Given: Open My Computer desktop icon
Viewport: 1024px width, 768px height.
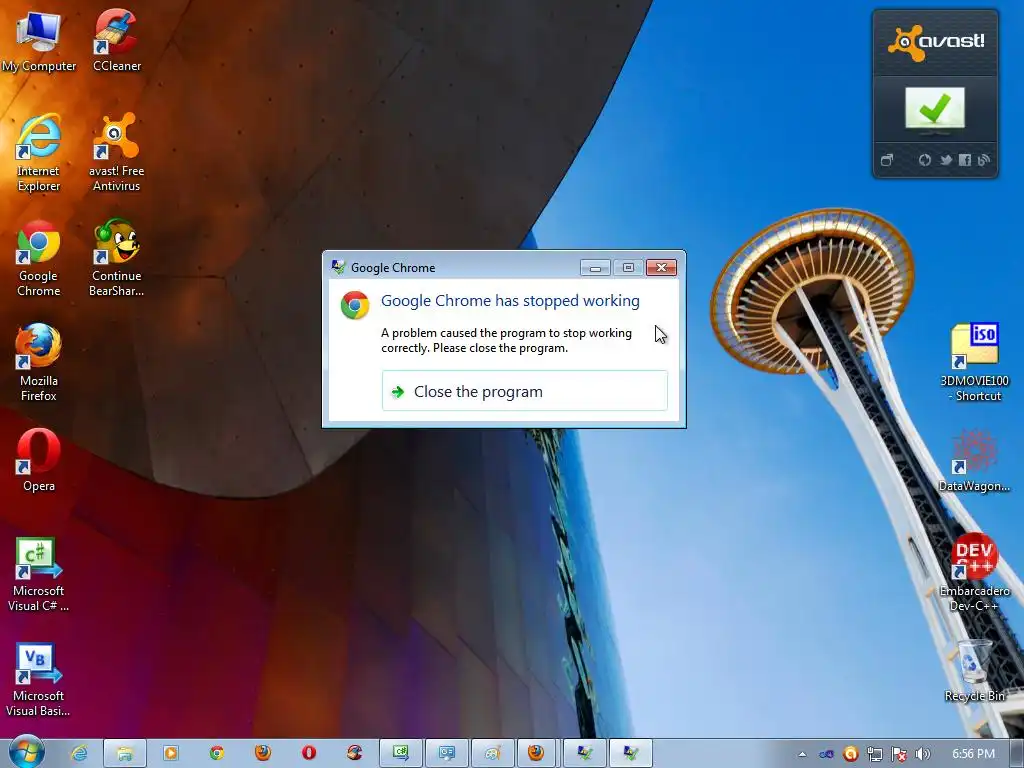Looking at the screenshot, I should pos(39,42).
